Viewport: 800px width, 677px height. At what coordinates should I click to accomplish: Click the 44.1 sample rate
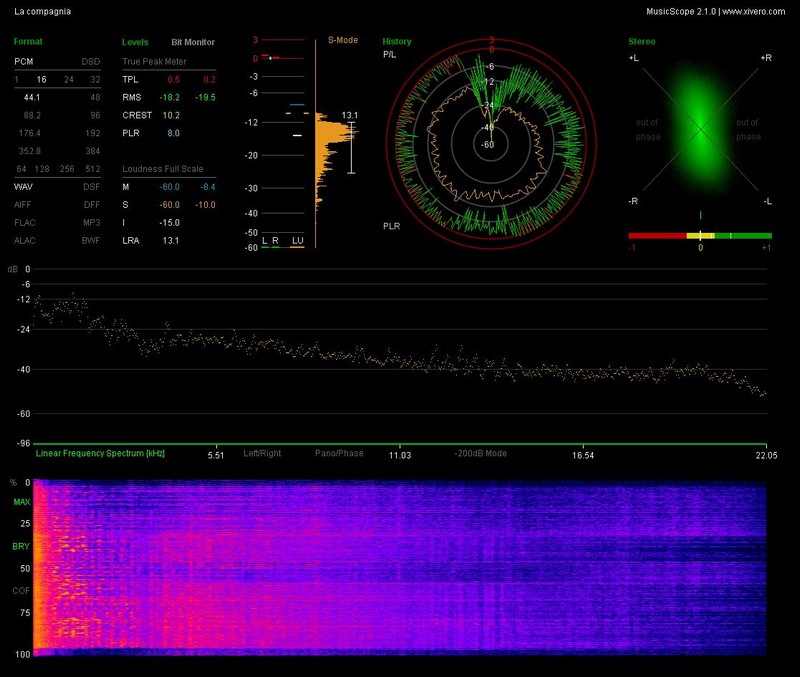[x=32, y=97]
